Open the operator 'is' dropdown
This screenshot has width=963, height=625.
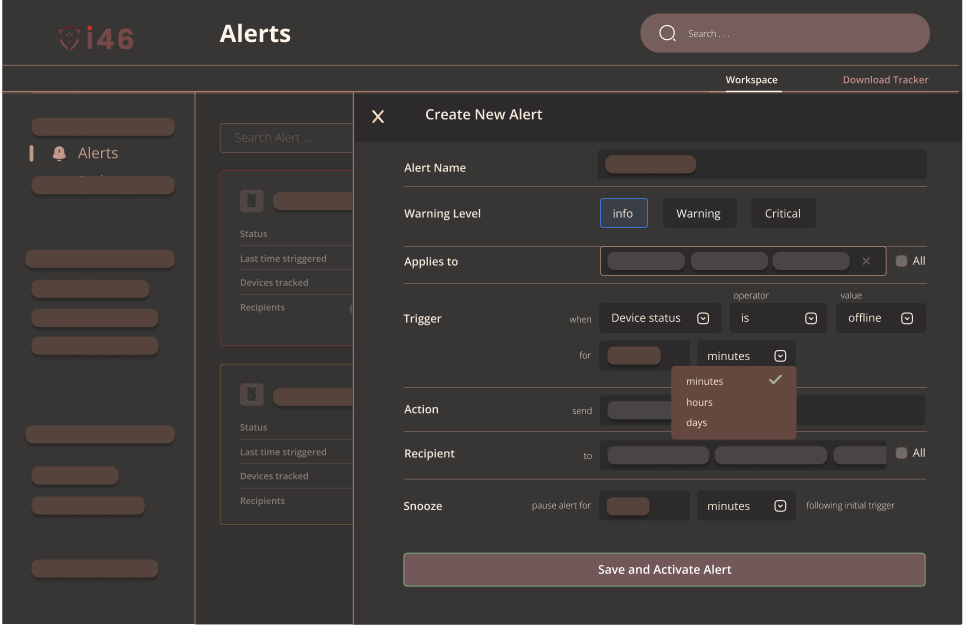(778, 318)
